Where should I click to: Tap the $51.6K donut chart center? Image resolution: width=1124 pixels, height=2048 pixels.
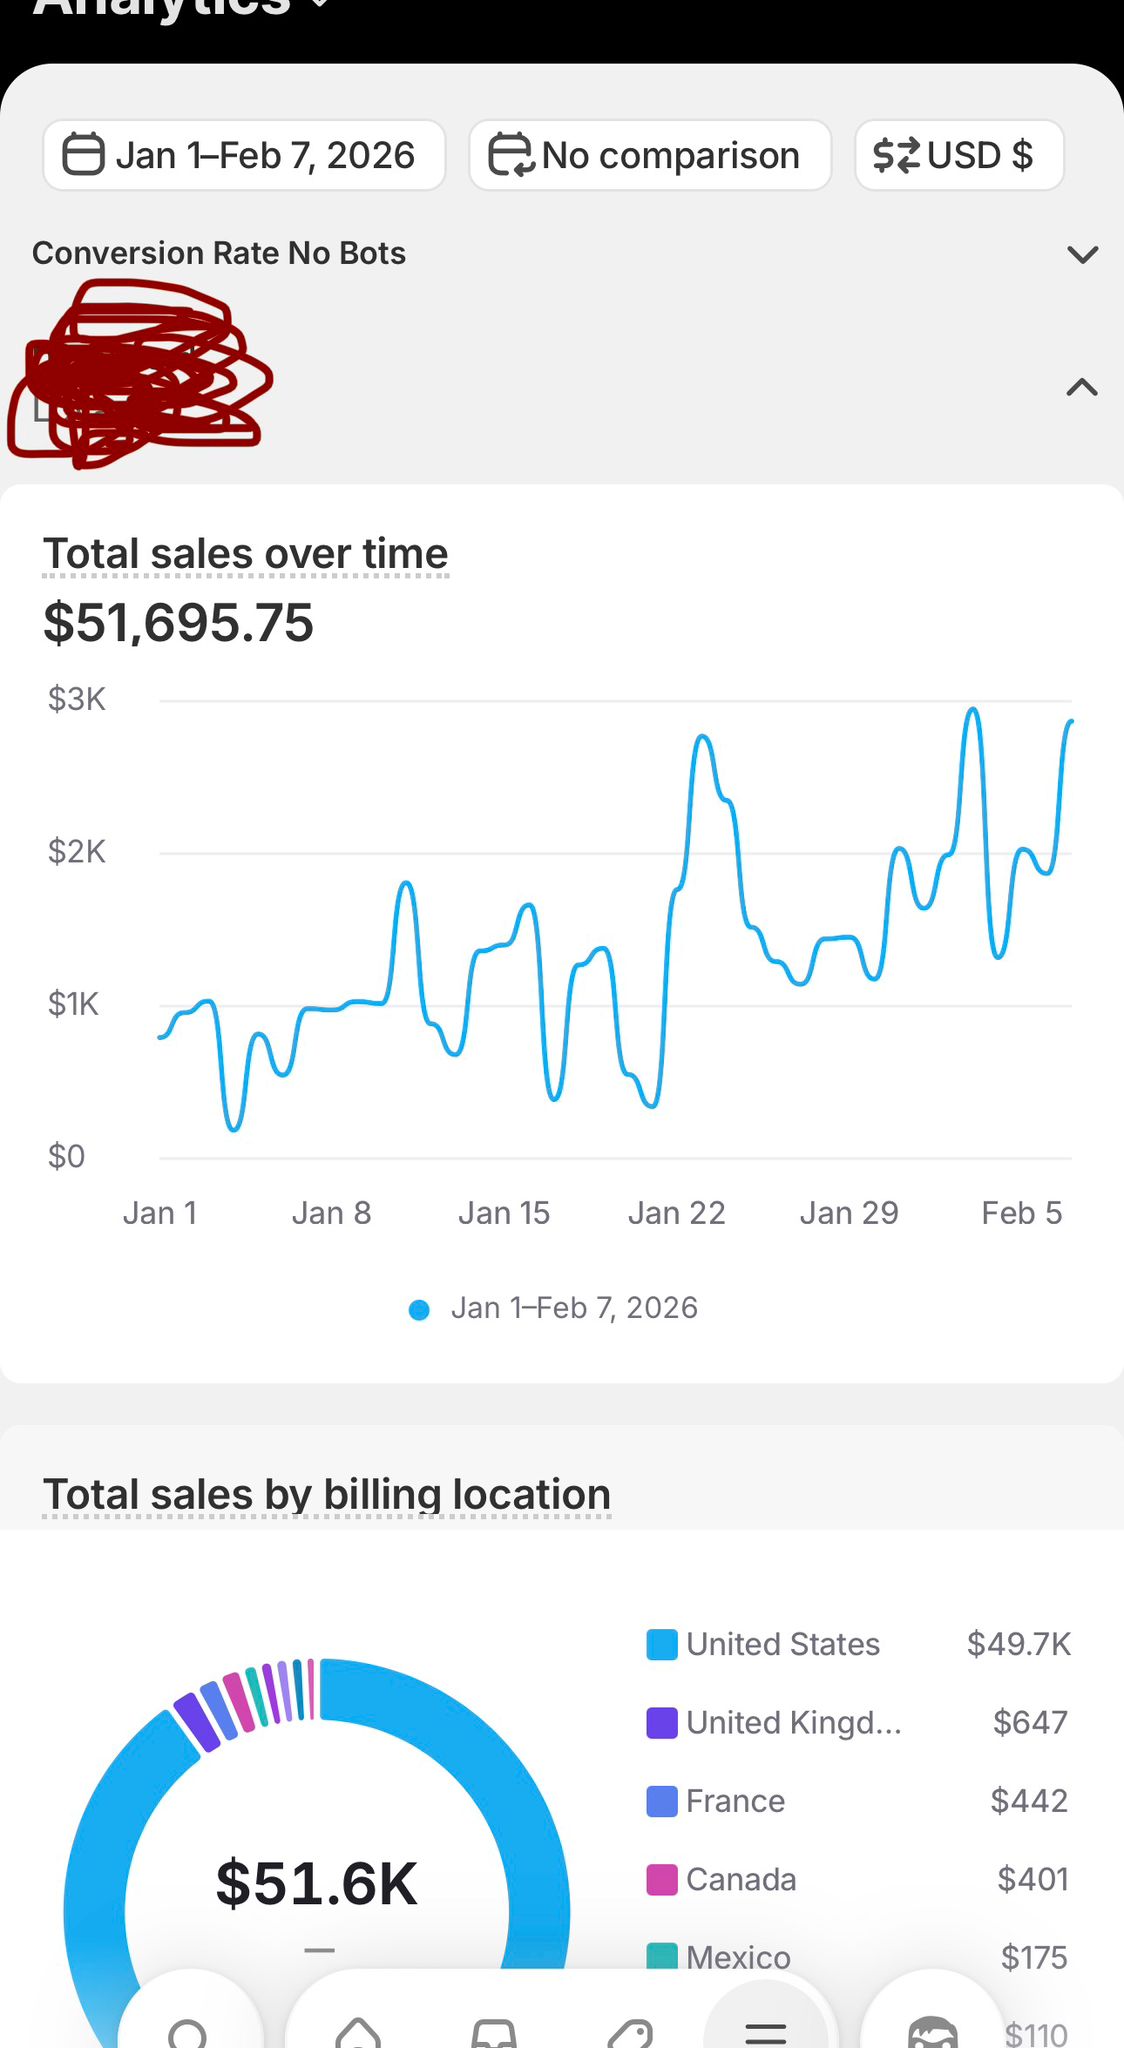[316, 1885]
